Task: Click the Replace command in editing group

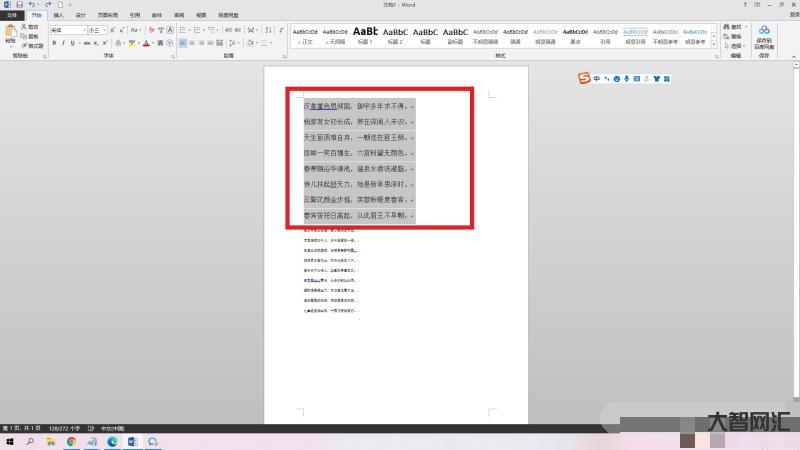Action: (735, 36)
